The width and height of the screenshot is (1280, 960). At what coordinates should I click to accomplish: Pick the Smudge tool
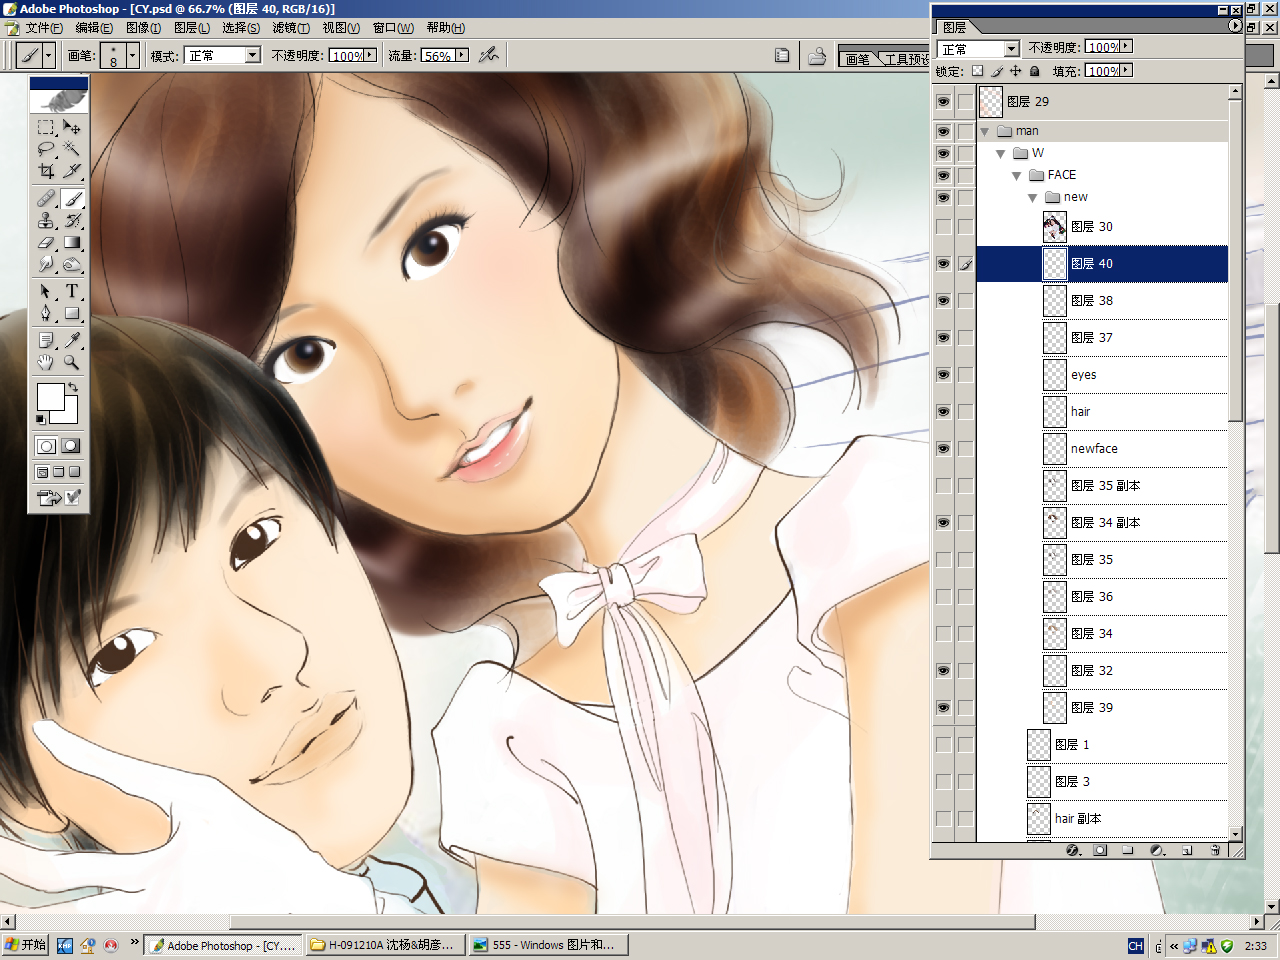coord(46,264)
